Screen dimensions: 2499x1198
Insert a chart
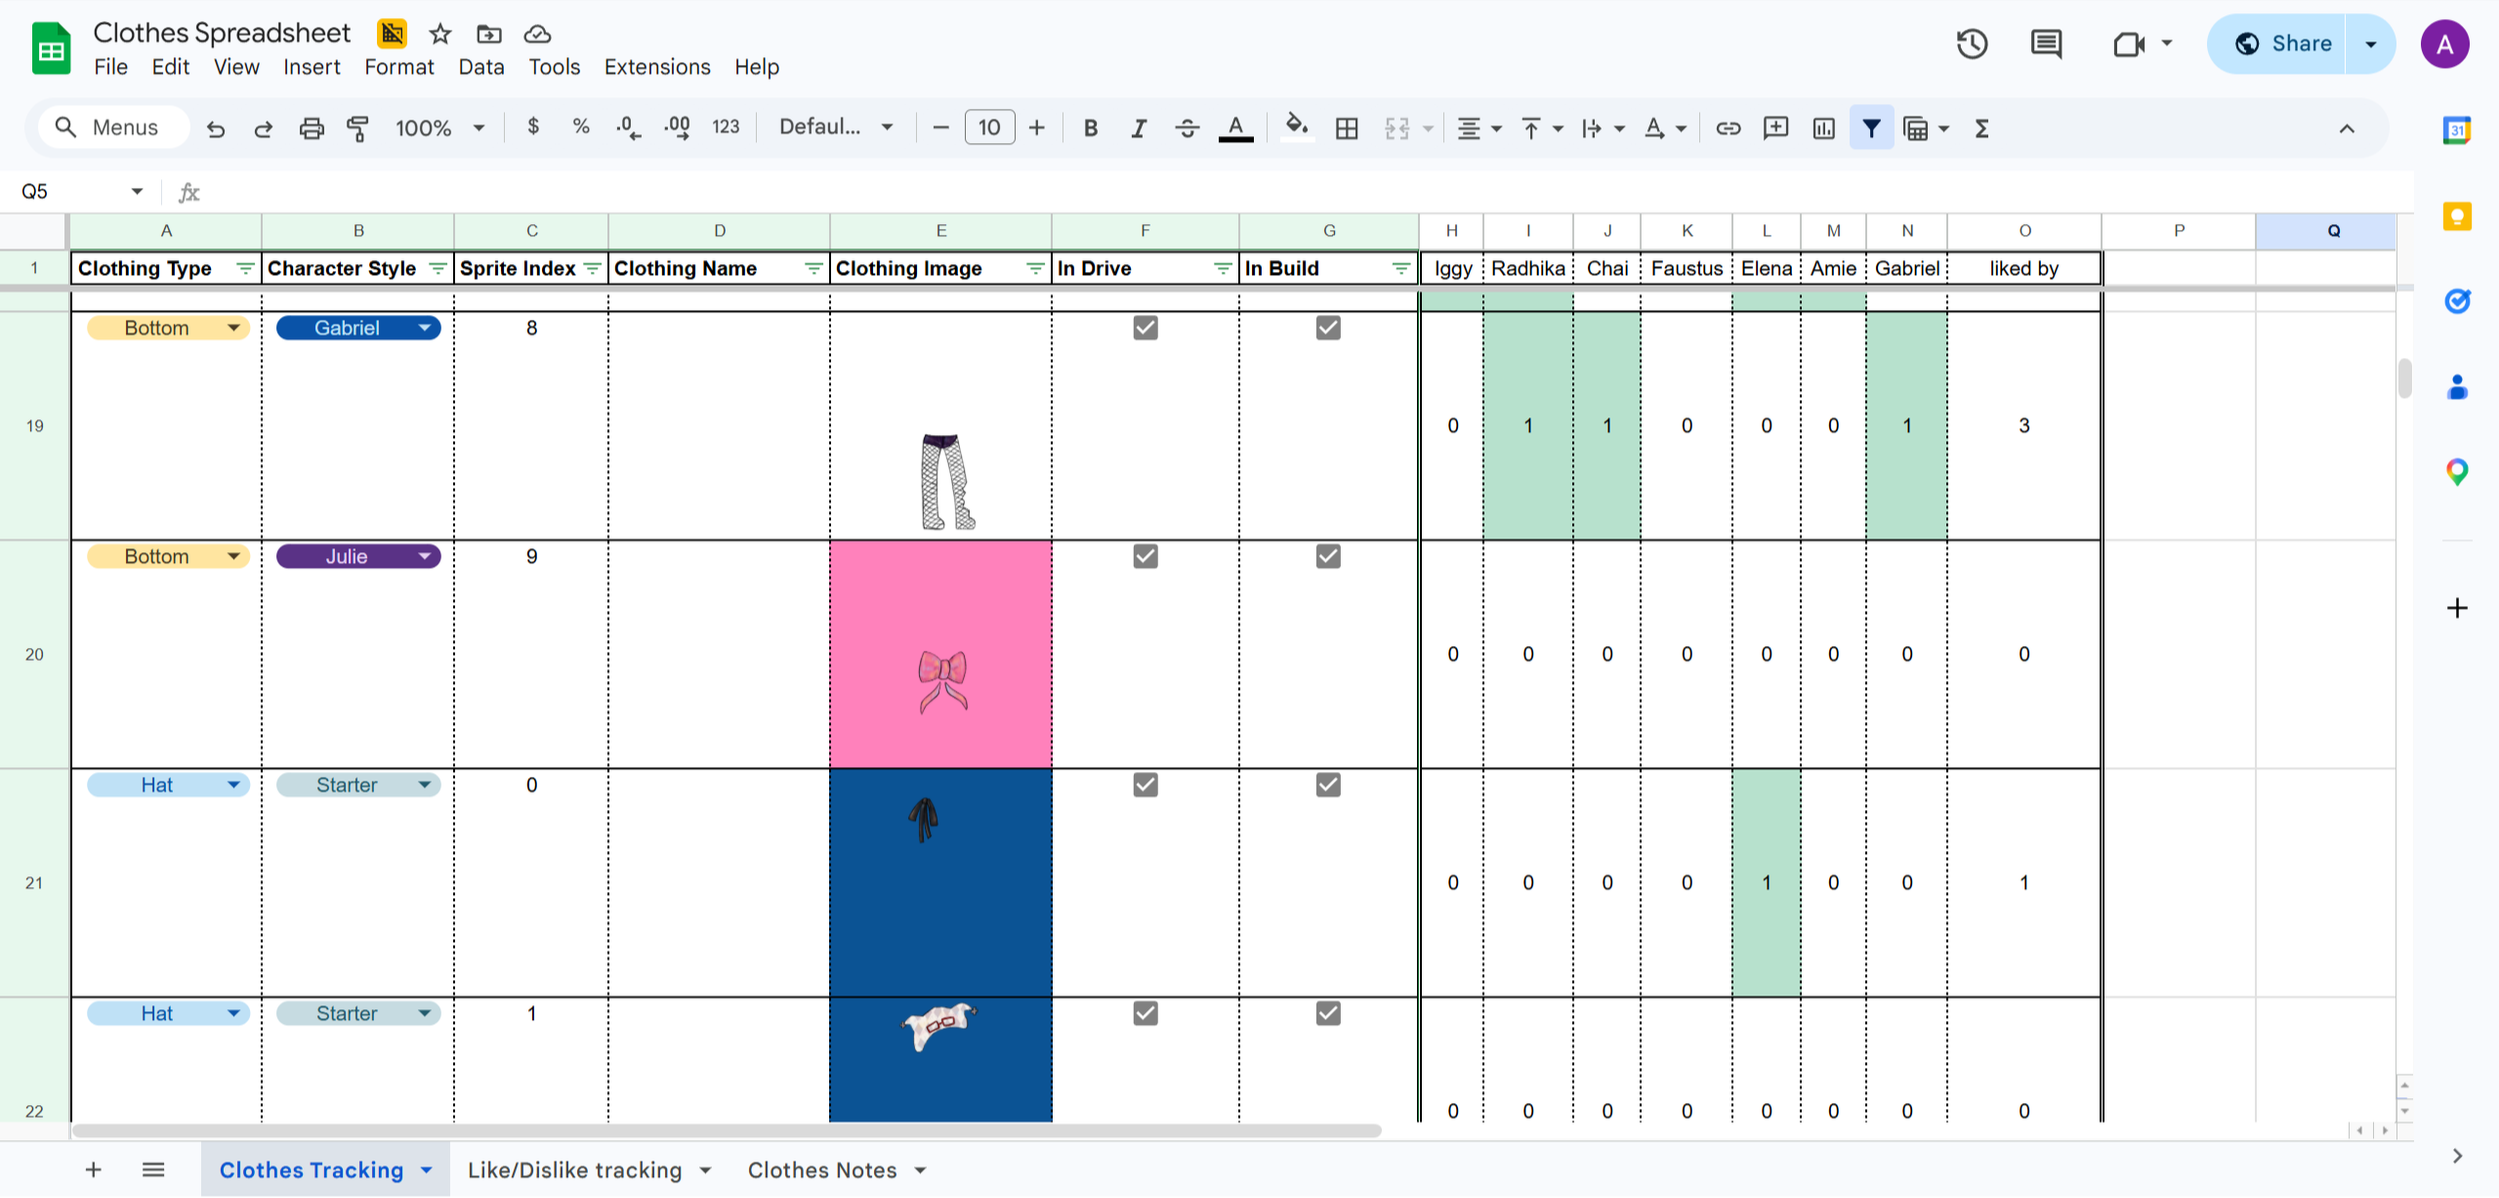click(x=1824, y=128)
